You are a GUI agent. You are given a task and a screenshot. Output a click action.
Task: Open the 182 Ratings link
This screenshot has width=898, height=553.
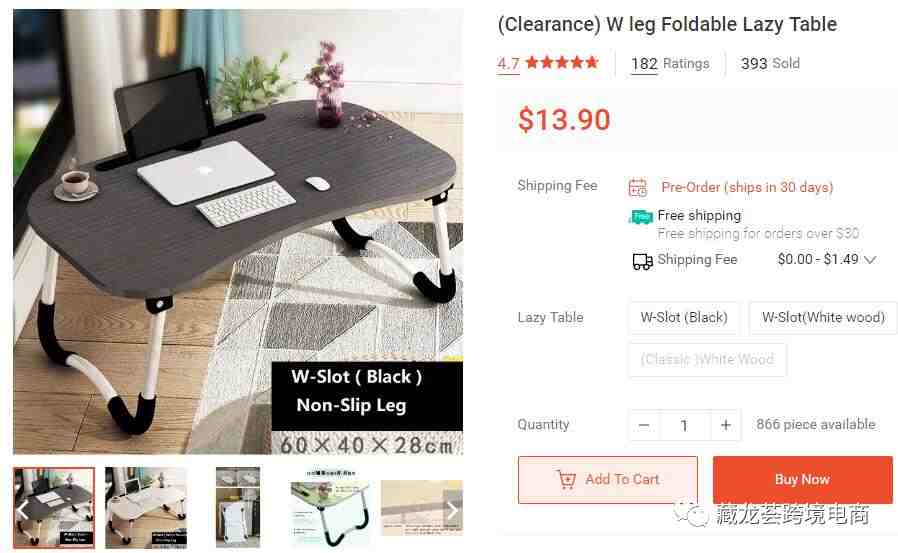tap(670, 64)
